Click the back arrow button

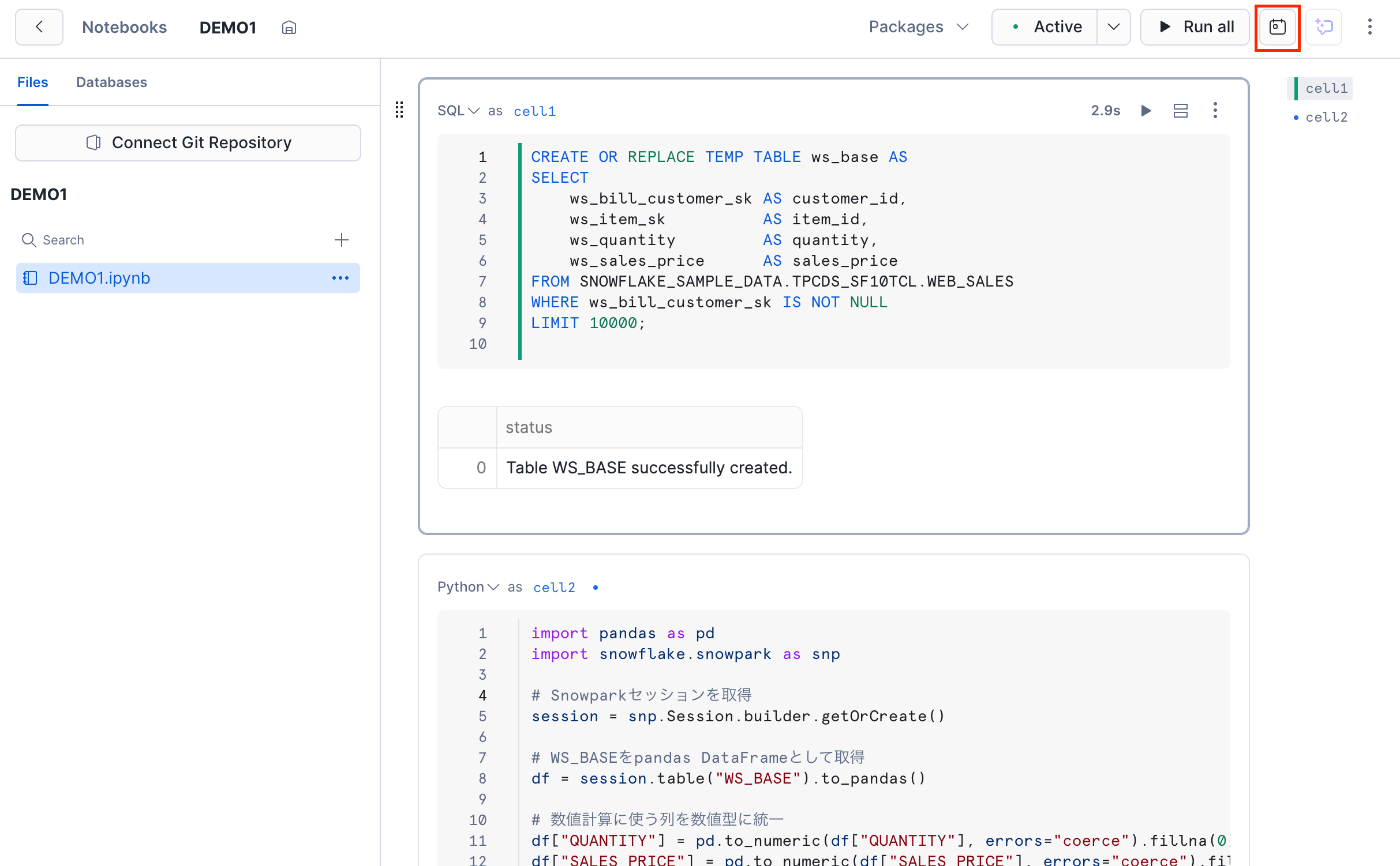39,27
